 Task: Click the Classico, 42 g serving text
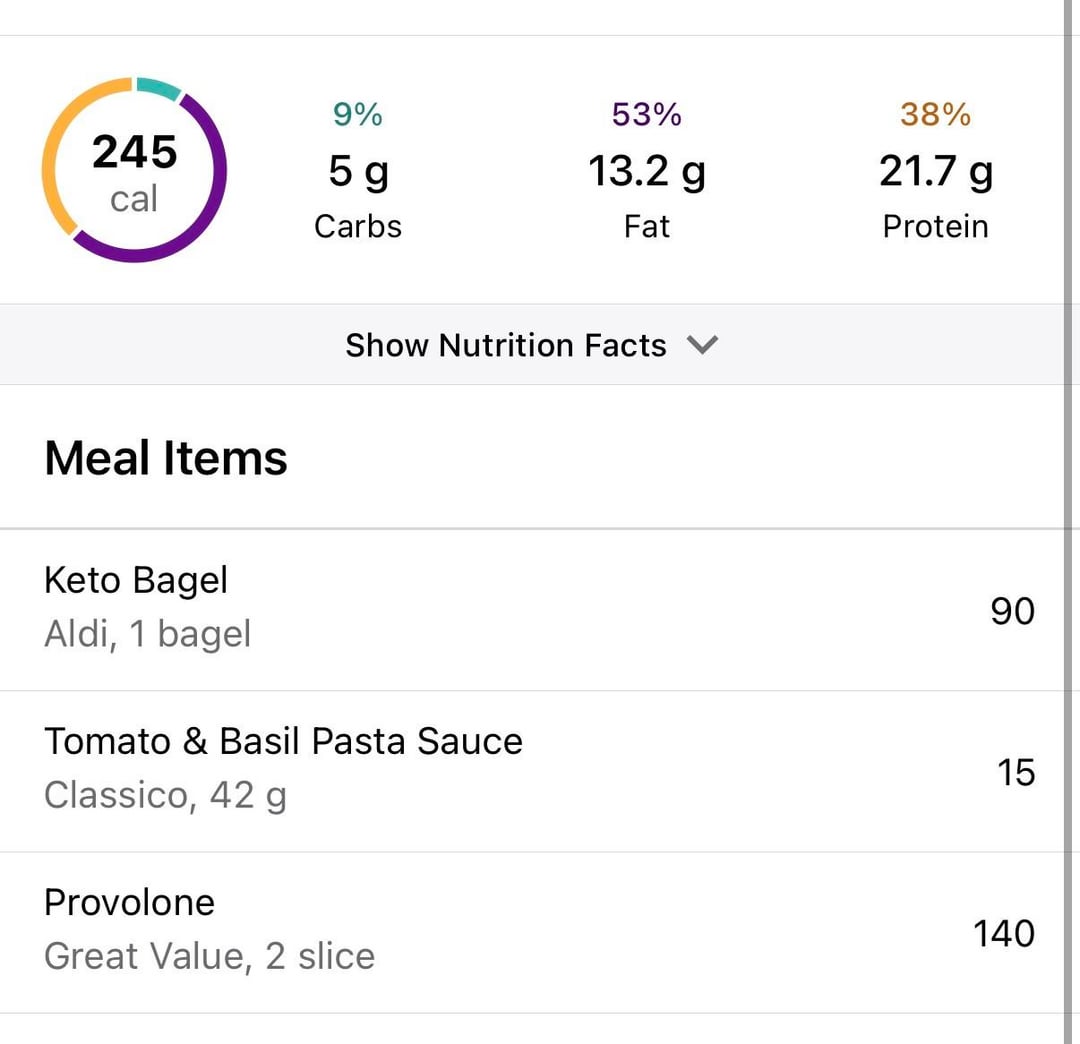click(165, 796)
